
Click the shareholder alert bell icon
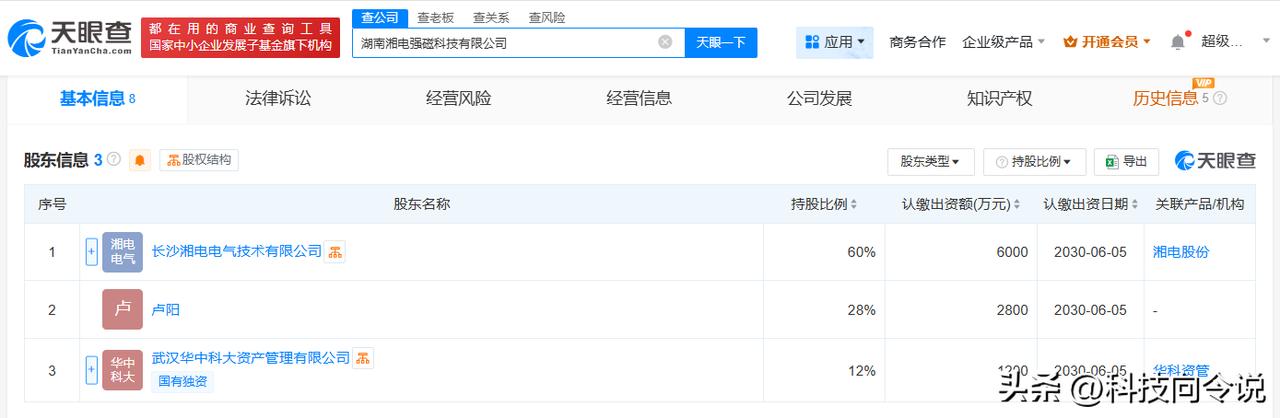[140, 160]
